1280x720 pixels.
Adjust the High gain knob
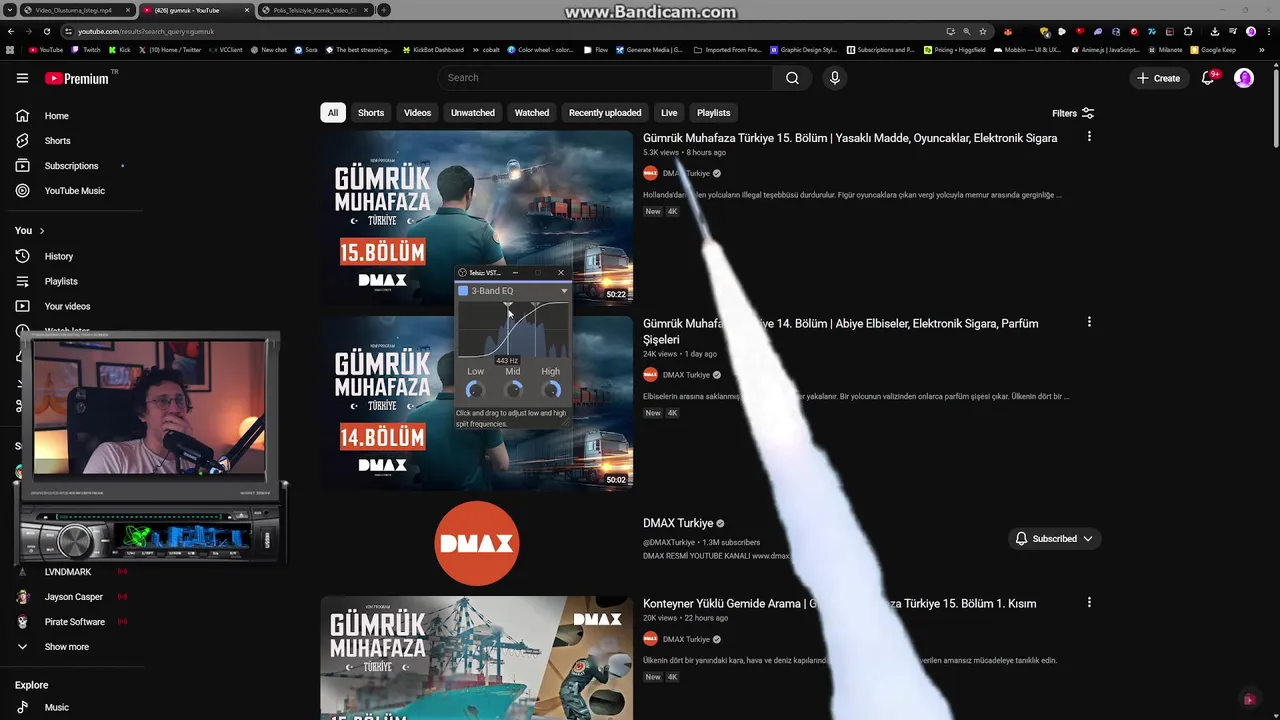point(551,390)
